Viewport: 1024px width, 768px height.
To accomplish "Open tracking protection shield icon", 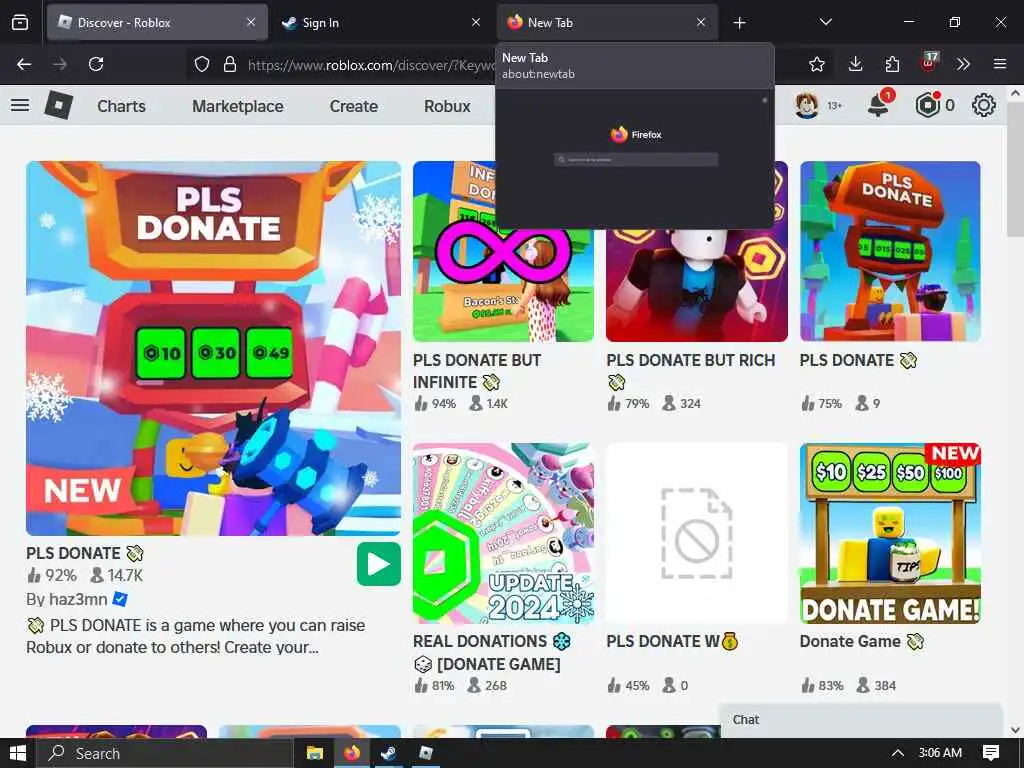I will coord(202,64).
